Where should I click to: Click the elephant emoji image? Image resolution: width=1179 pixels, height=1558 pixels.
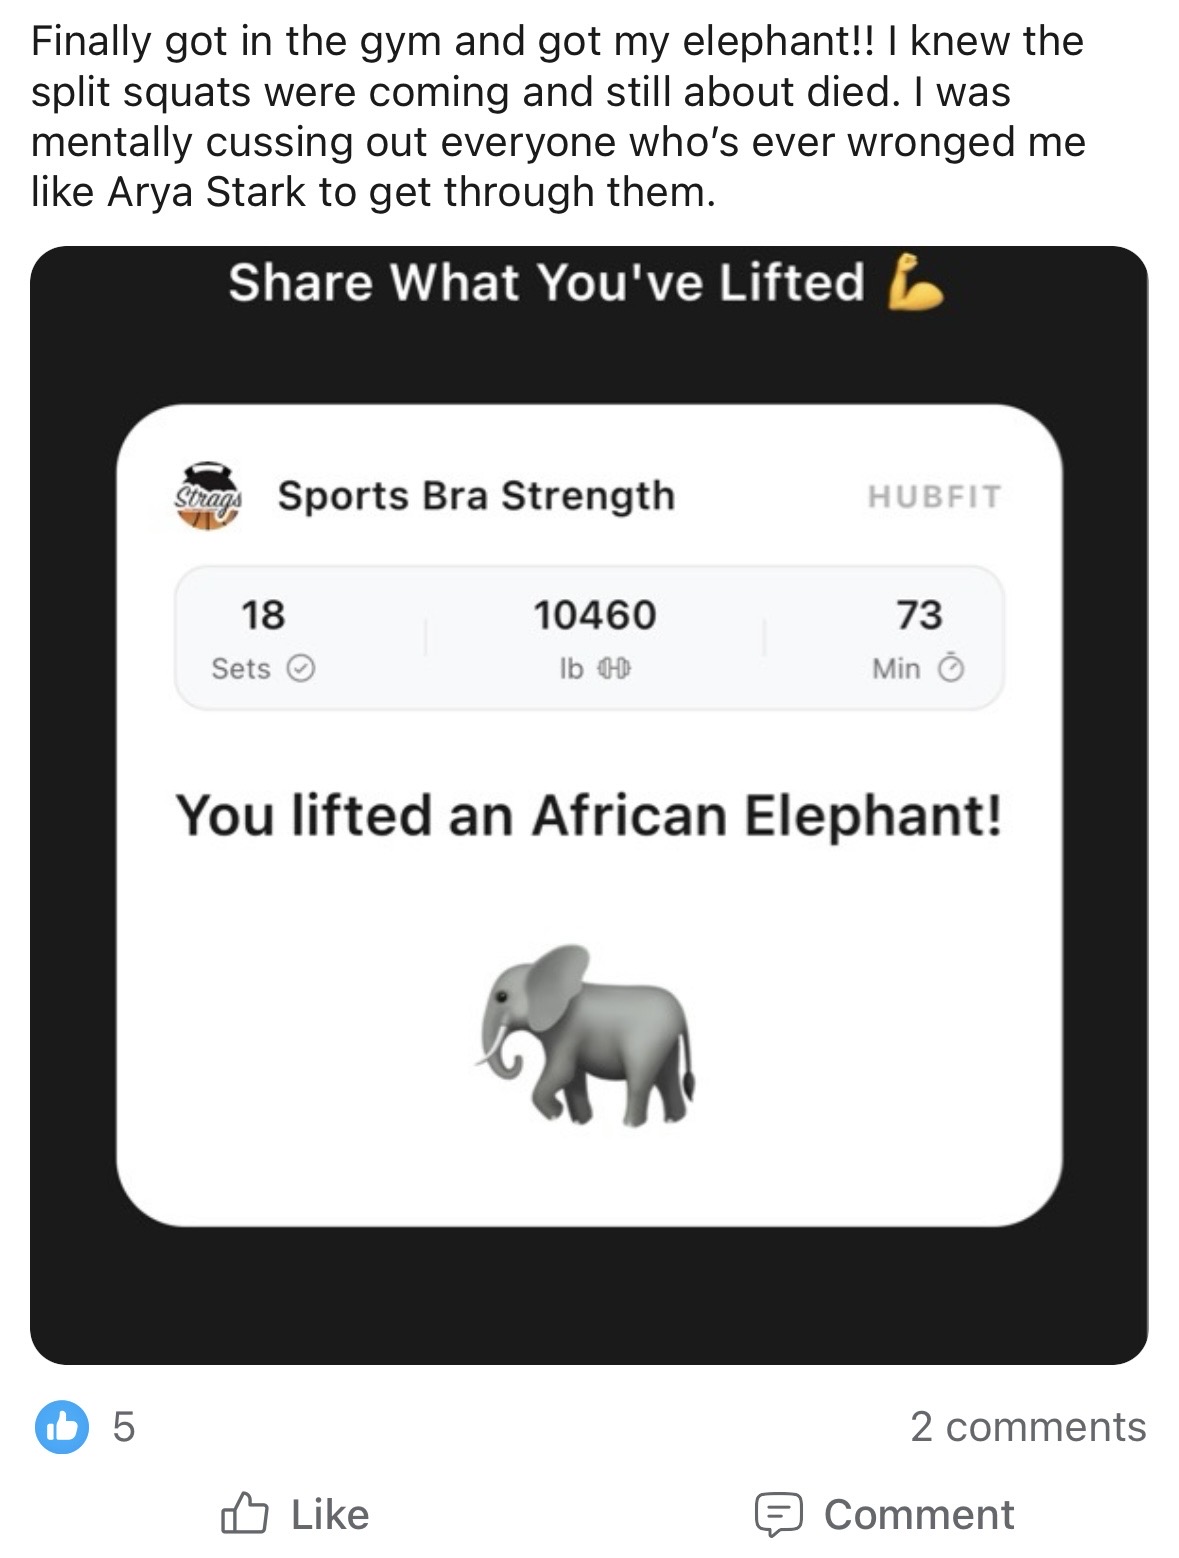click(x=592, y=1035)
